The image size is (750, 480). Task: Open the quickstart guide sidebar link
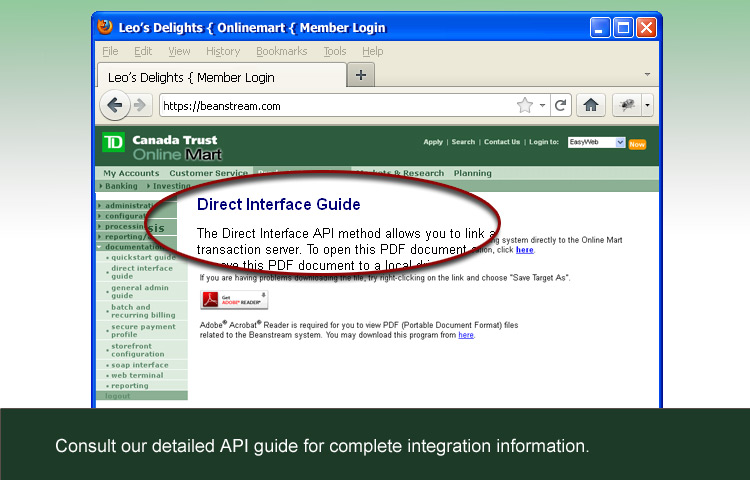pos(143,257)
